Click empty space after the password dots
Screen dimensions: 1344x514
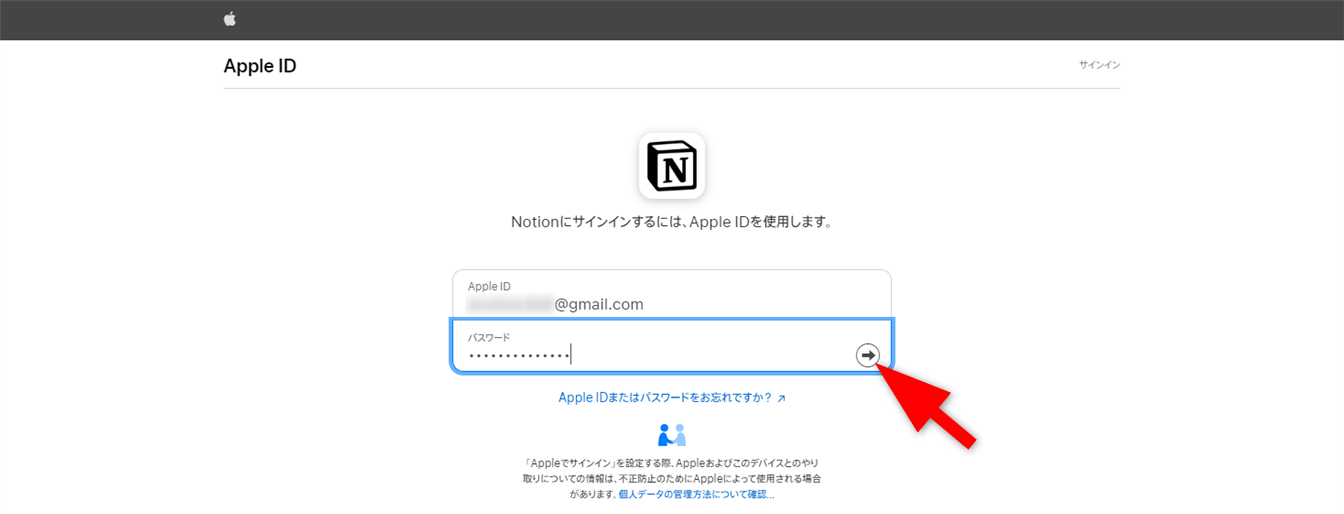tap(710, 356)
